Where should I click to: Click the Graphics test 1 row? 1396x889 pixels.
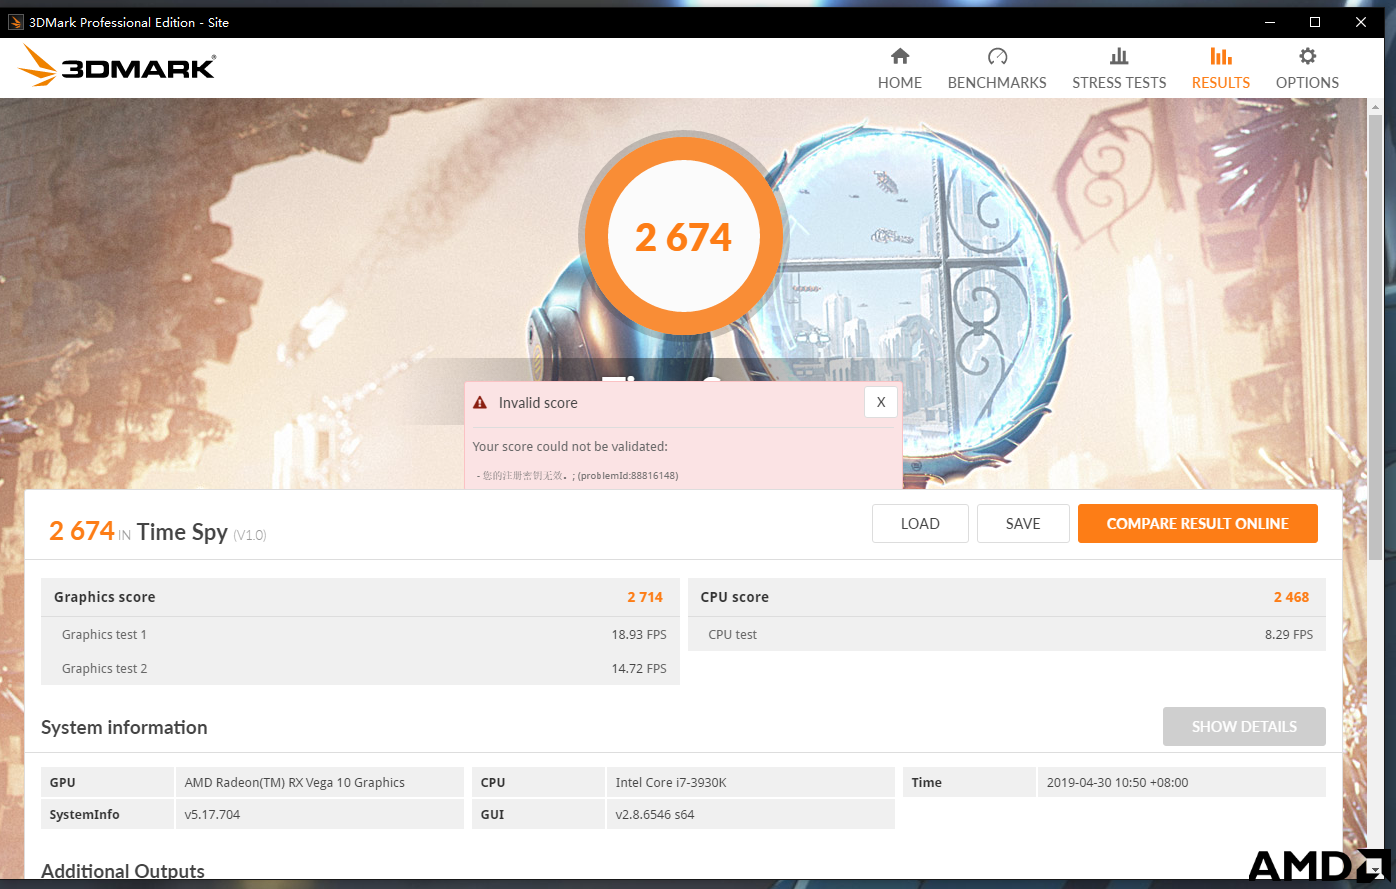coord(360,634)
